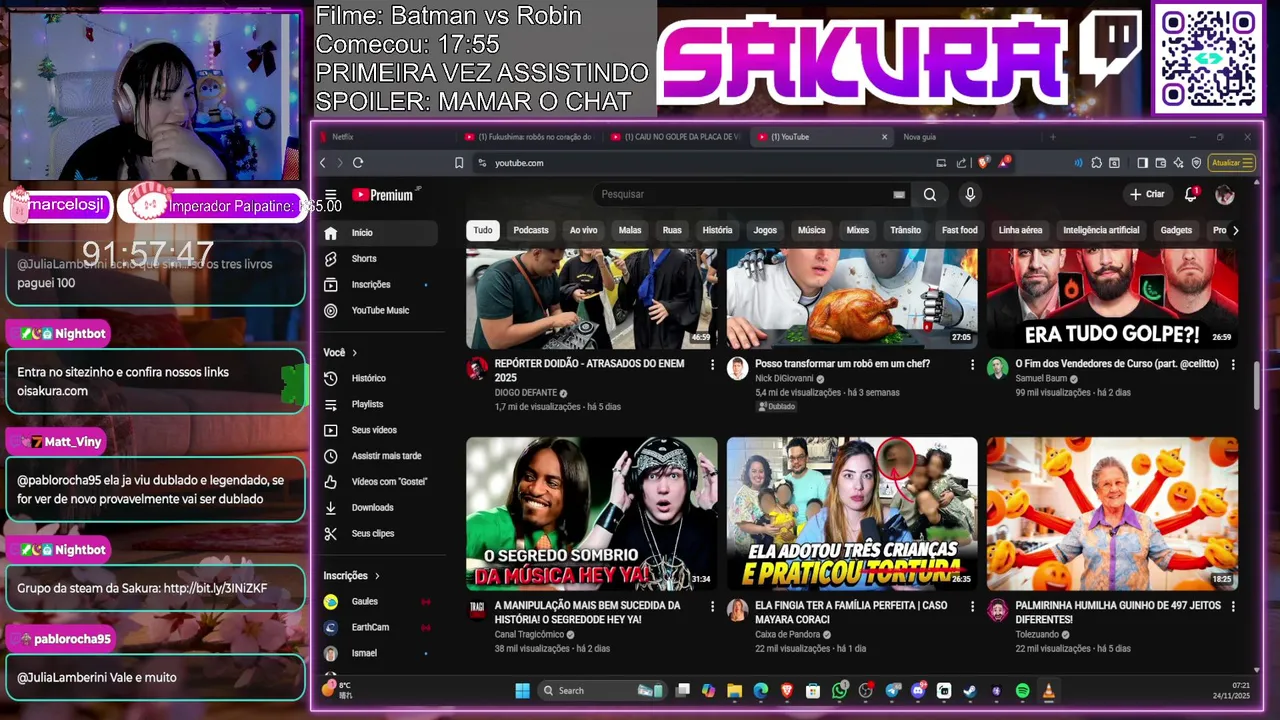Open YouTube notifications bell
The width and height of the screenshot is (1280, 720).
click(1191, 194)
